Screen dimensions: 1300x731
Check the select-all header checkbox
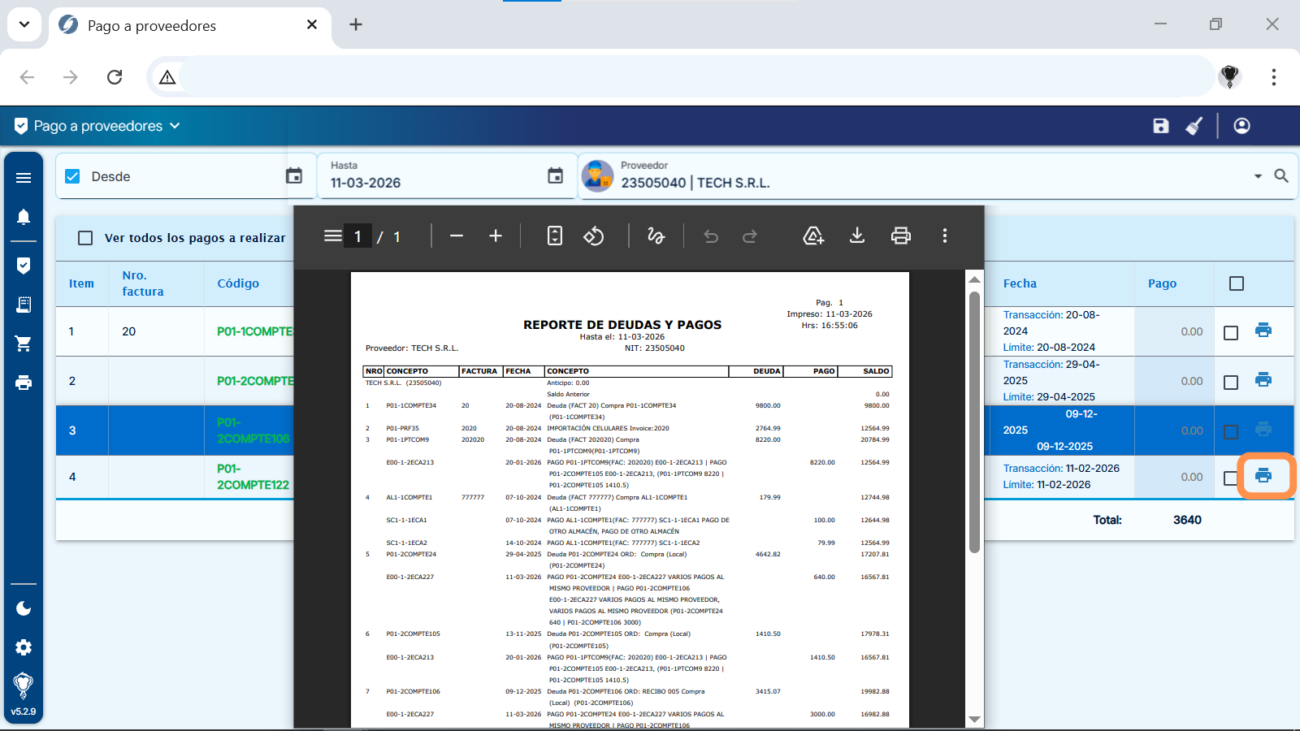coord(1236,284)
